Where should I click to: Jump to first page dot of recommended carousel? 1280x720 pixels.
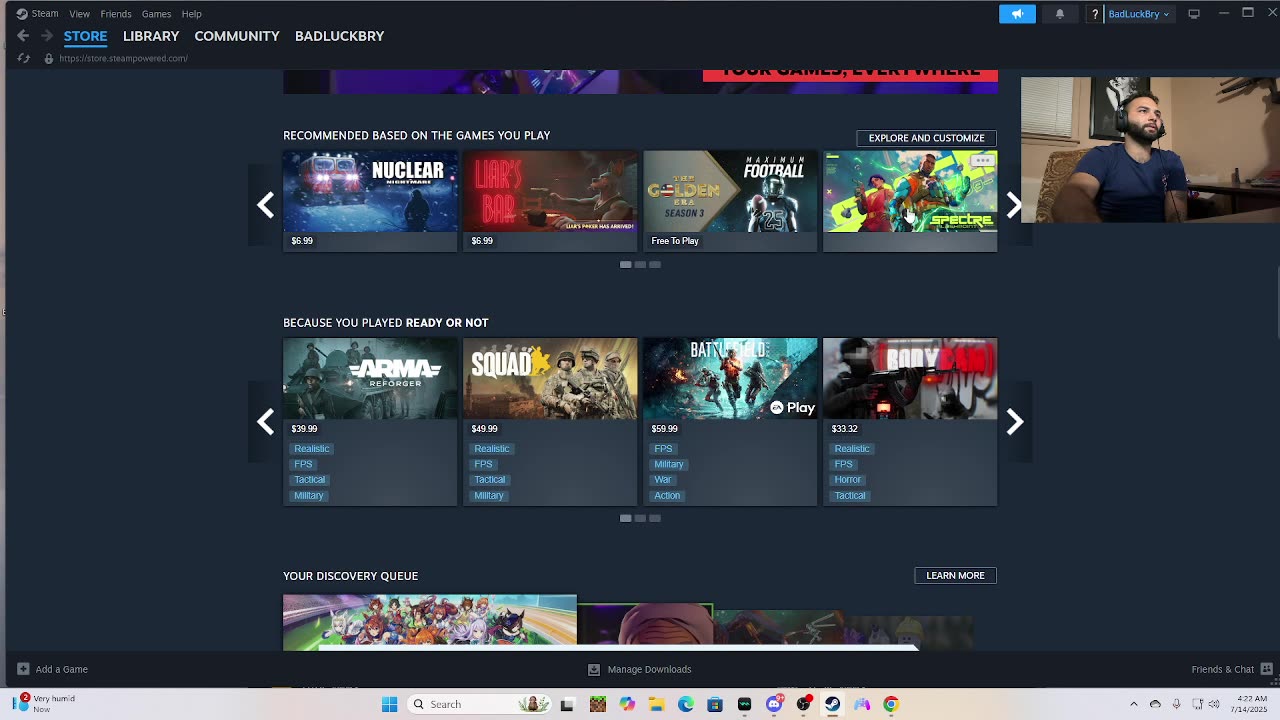(626, 264)
